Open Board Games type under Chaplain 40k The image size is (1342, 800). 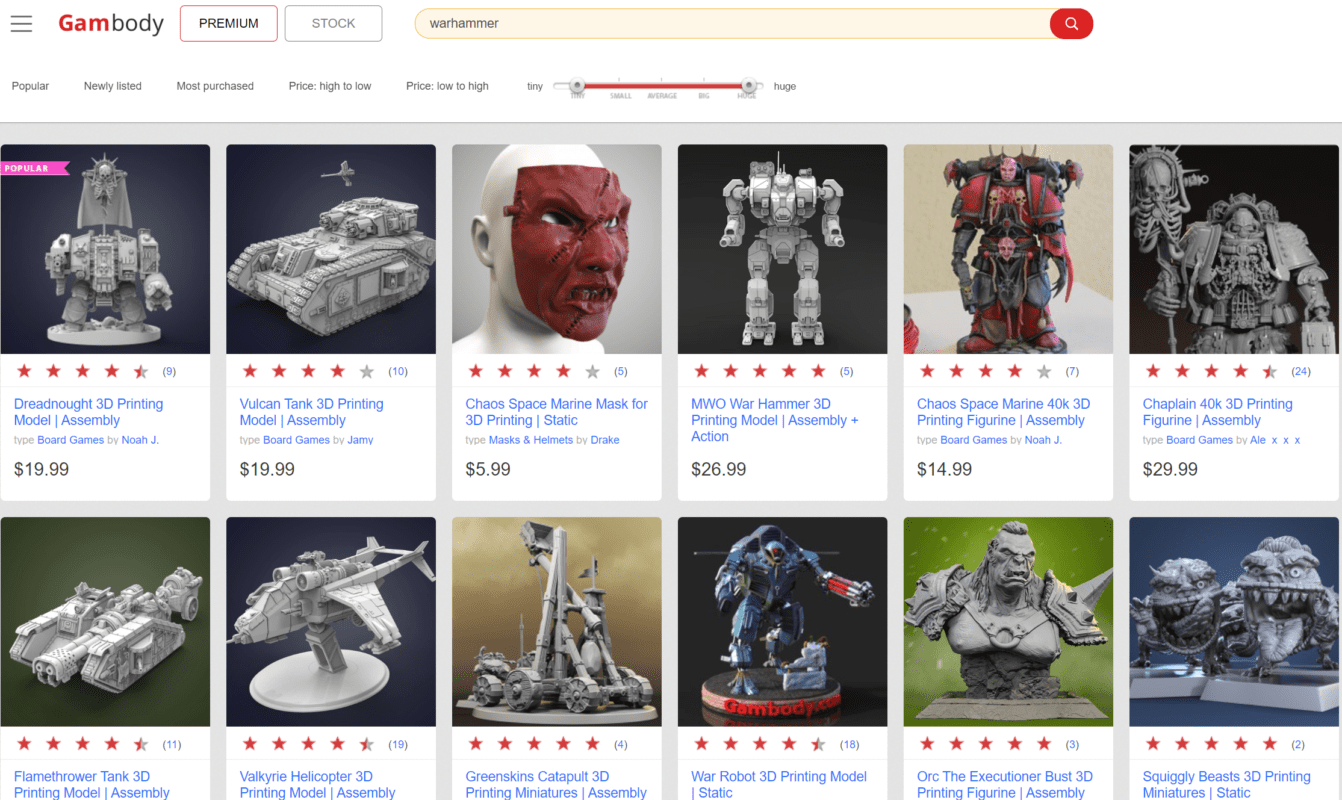(x=1199, y=440)
